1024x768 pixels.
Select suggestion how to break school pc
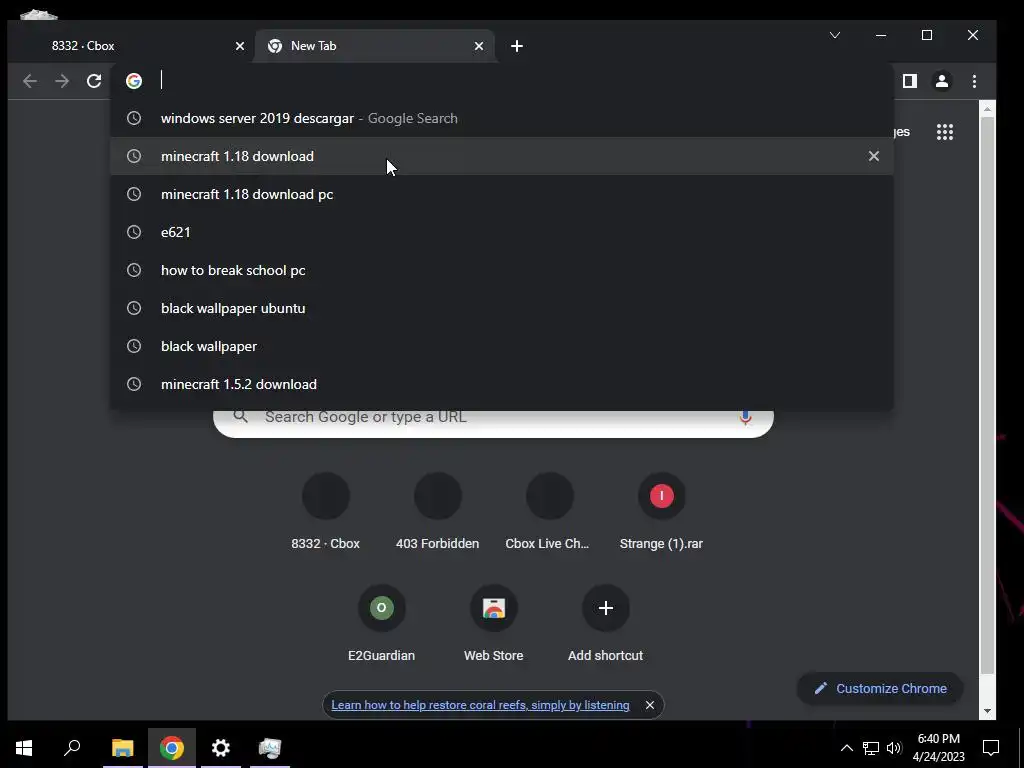[x=502, y=270]
